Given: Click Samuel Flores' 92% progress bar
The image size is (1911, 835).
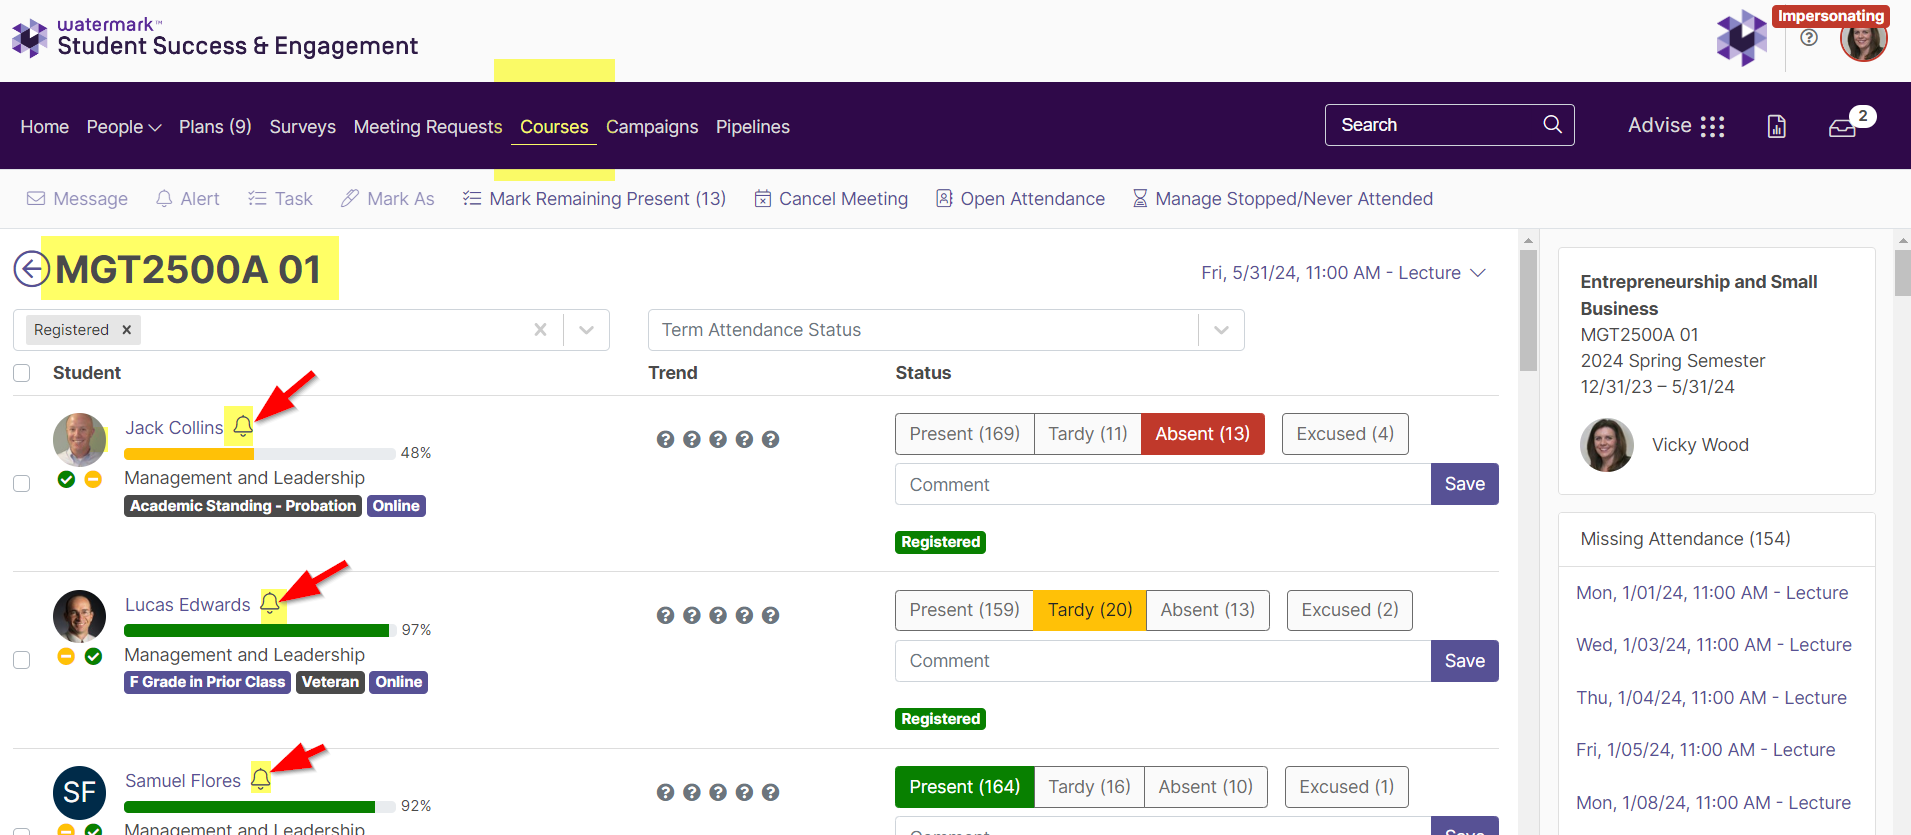Looking at the screenshot, I should [x=260, y=807].
